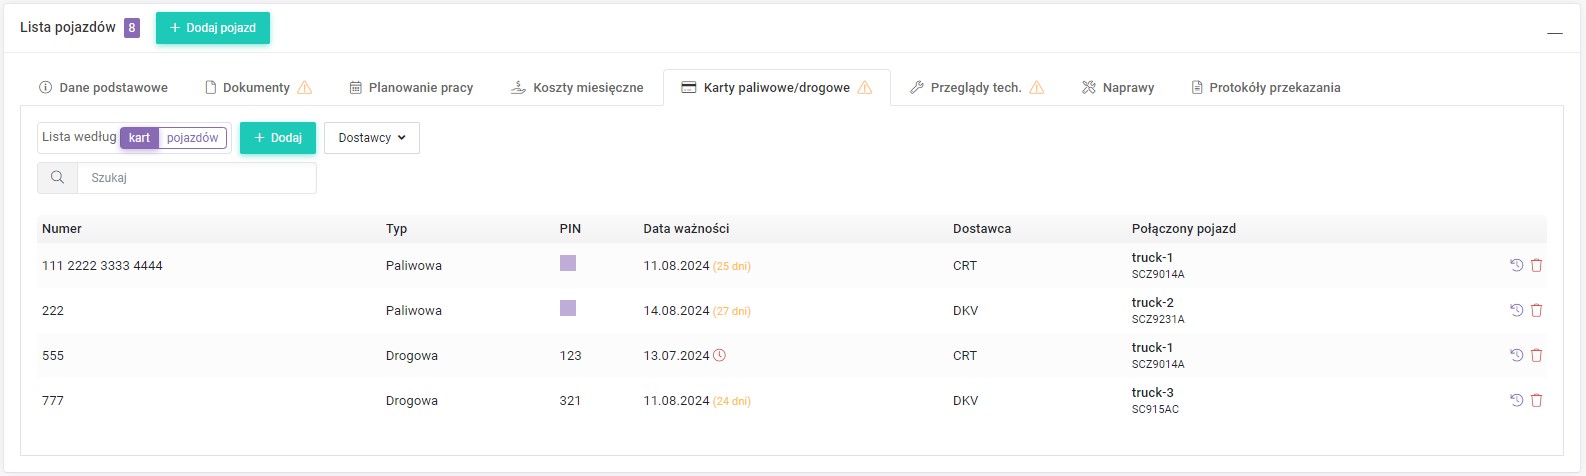Click PIN value 123
This screenshot has height=476, width=1586.
[571, 355]
